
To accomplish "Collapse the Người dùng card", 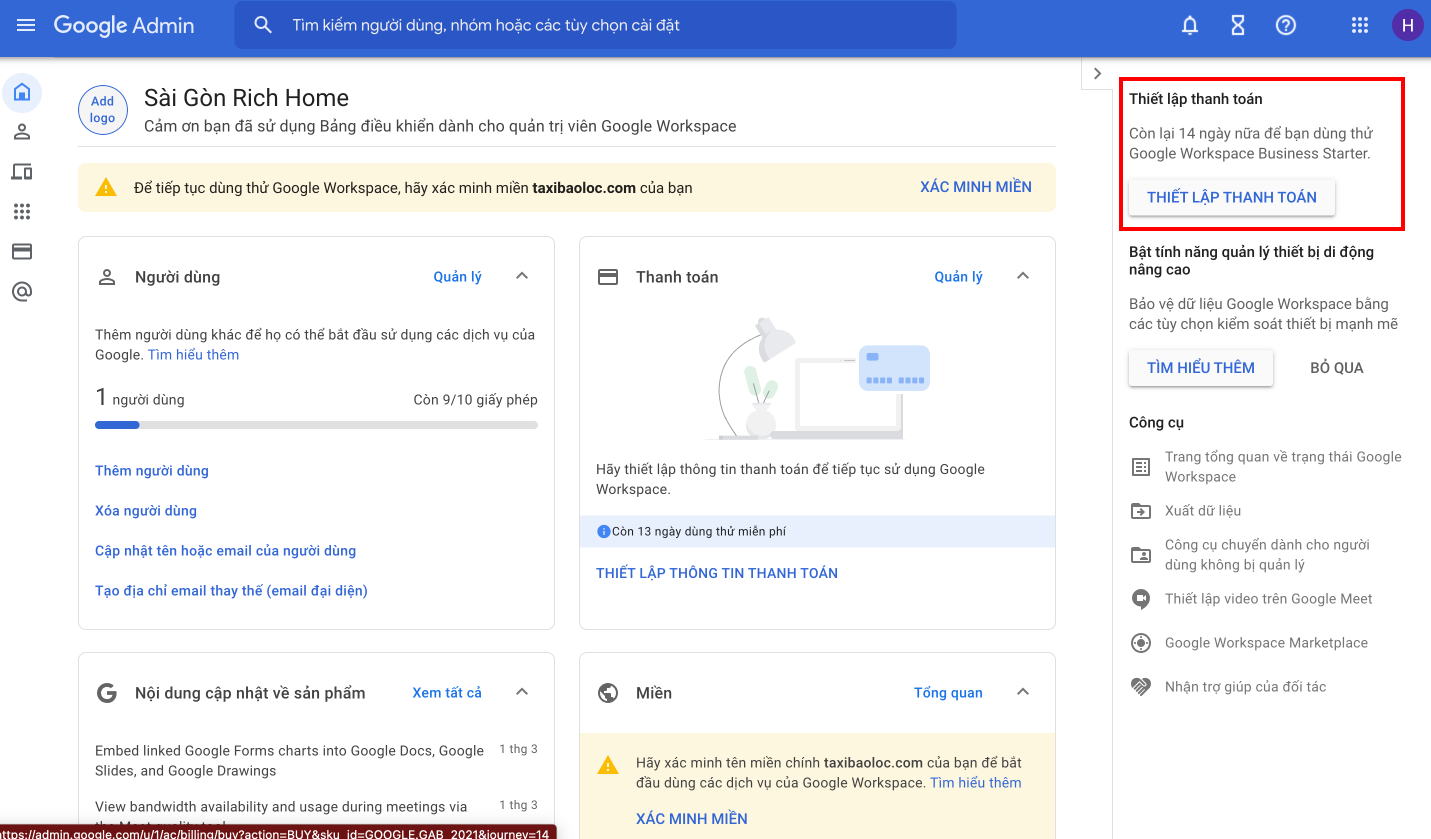I will [522, 276].
